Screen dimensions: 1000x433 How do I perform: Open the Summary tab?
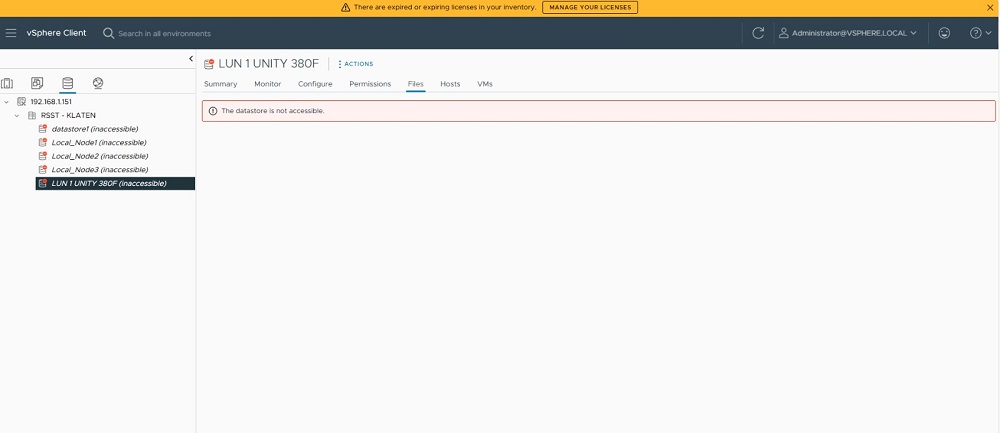(x=220, y=84)
